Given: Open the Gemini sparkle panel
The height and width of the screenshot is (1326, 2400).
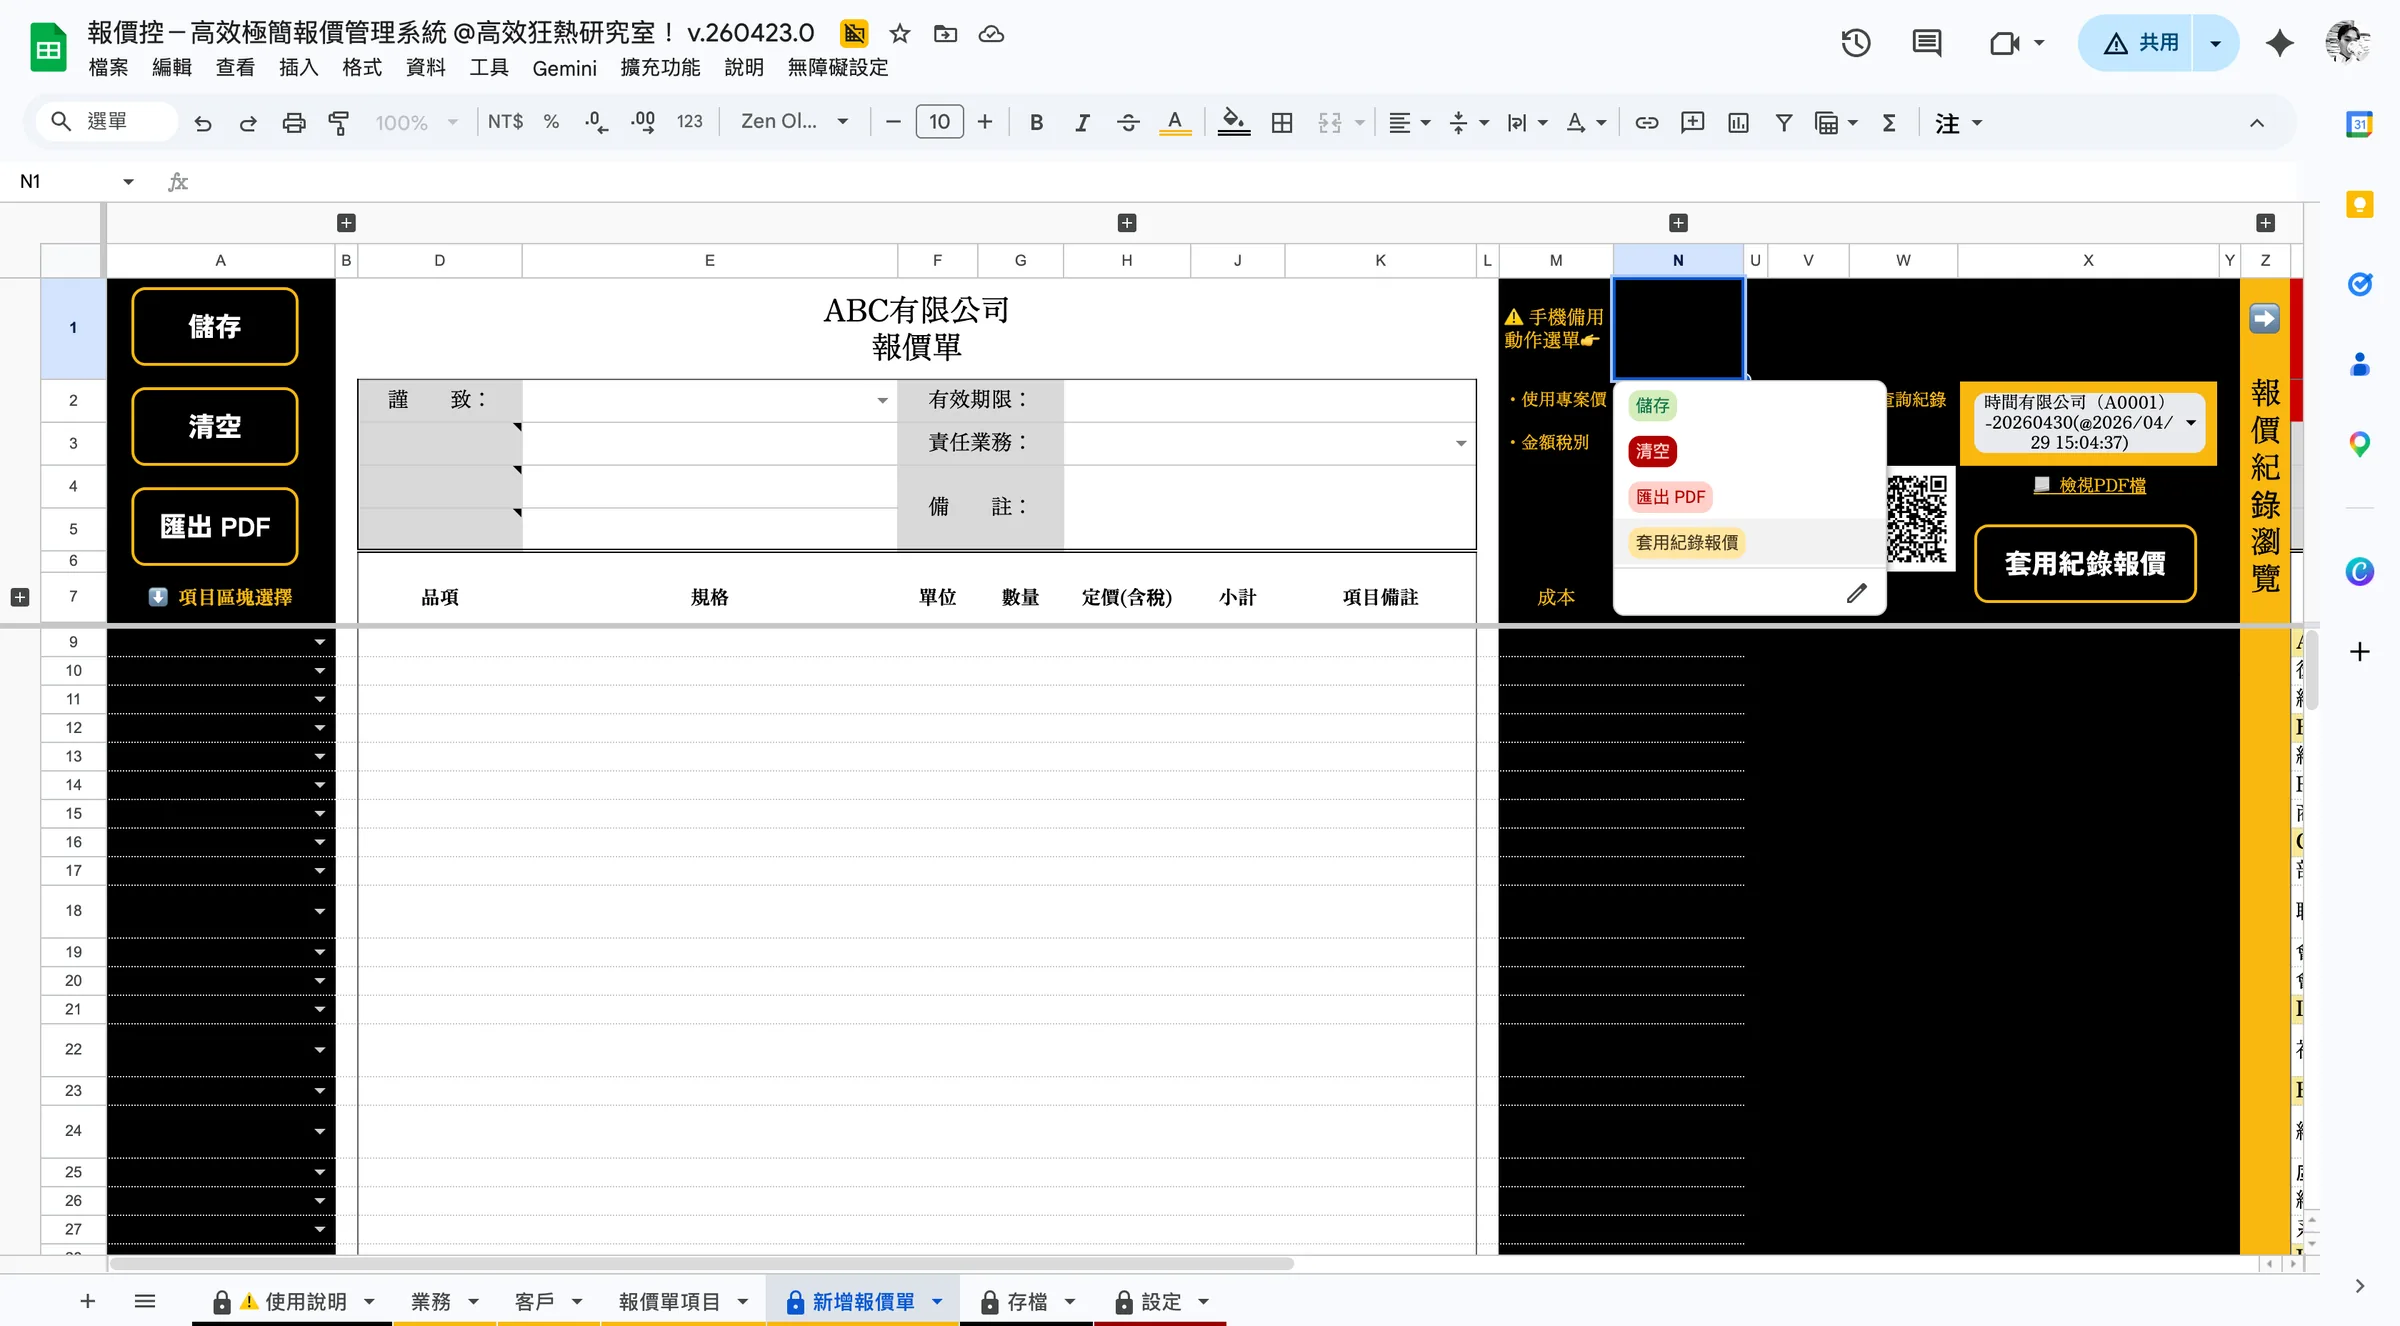Looking at the screenshot, I should (x=2280, y=43).
